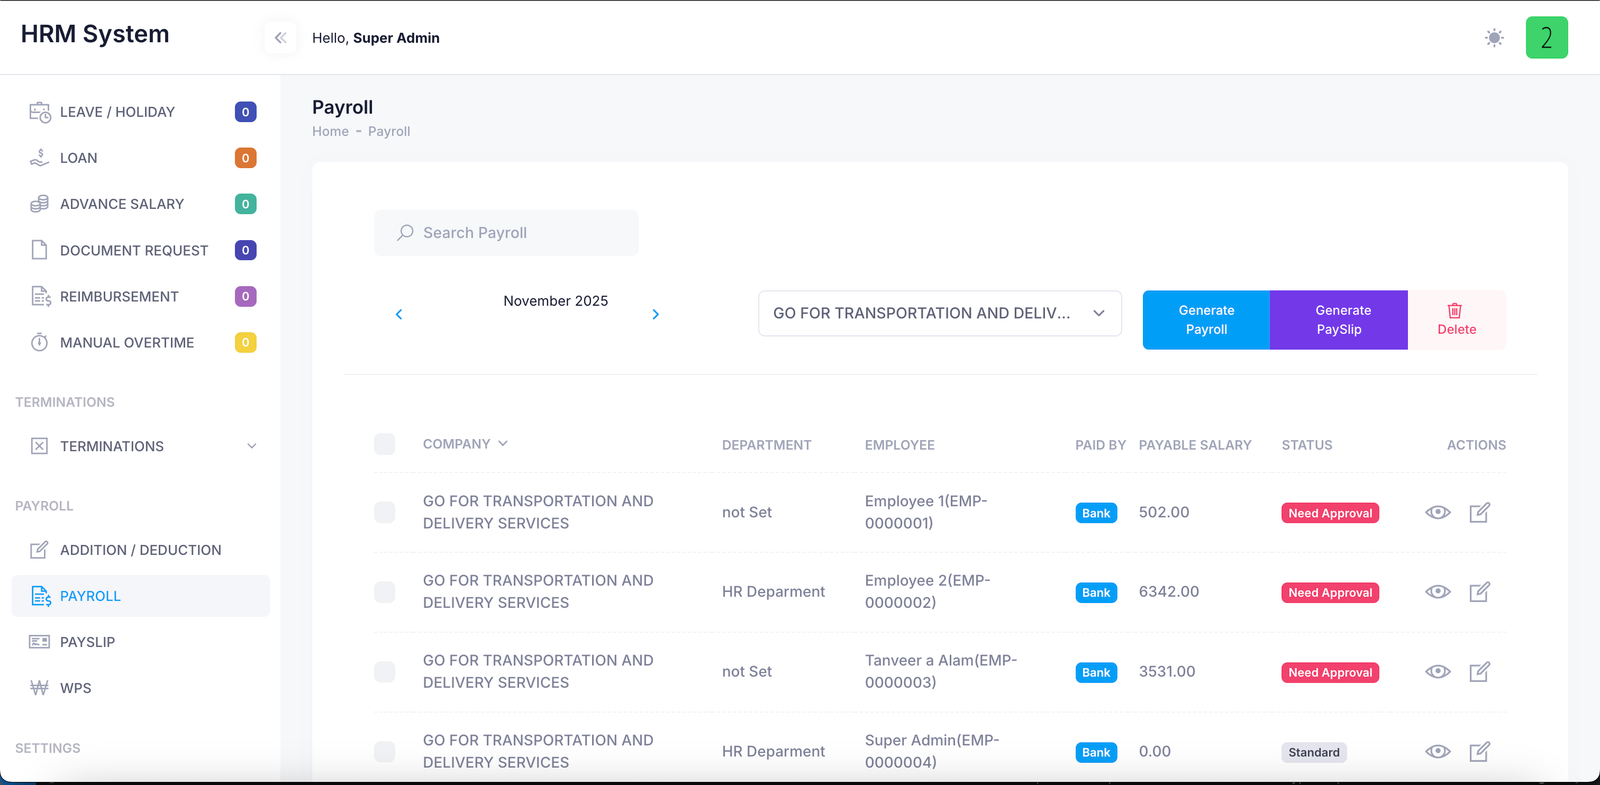
Task: Open Payslip from the sidebar
Action: tap(87, 642)
